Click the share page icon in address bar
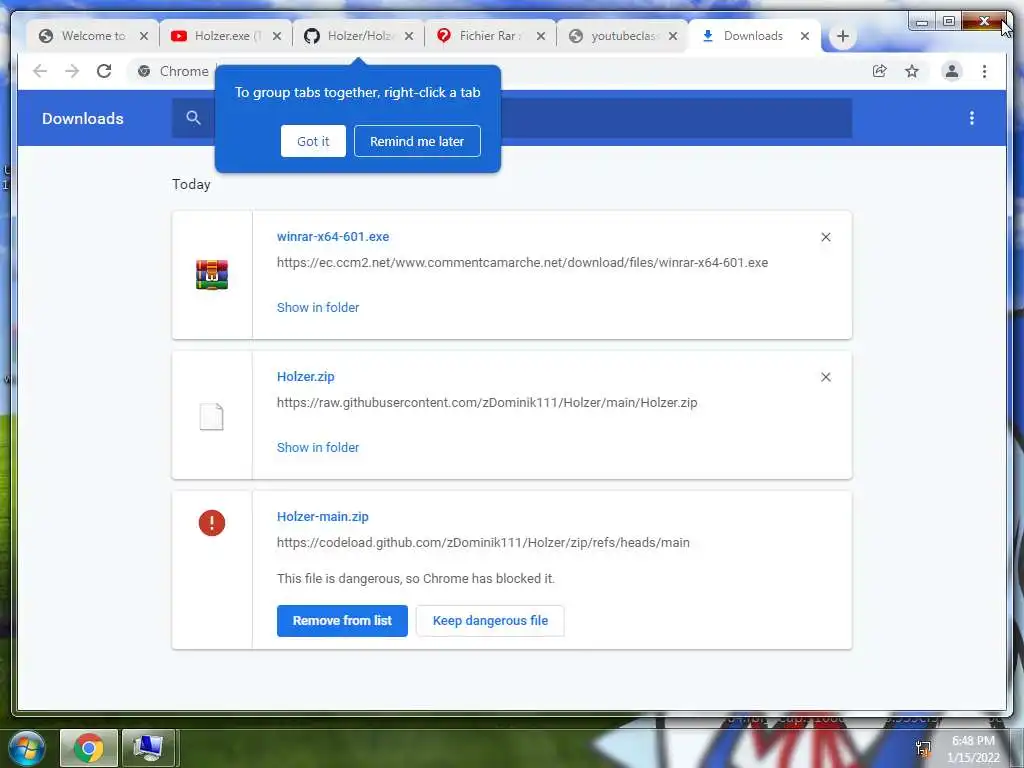Screen dimensions: 1024x768 click(880, 71)
